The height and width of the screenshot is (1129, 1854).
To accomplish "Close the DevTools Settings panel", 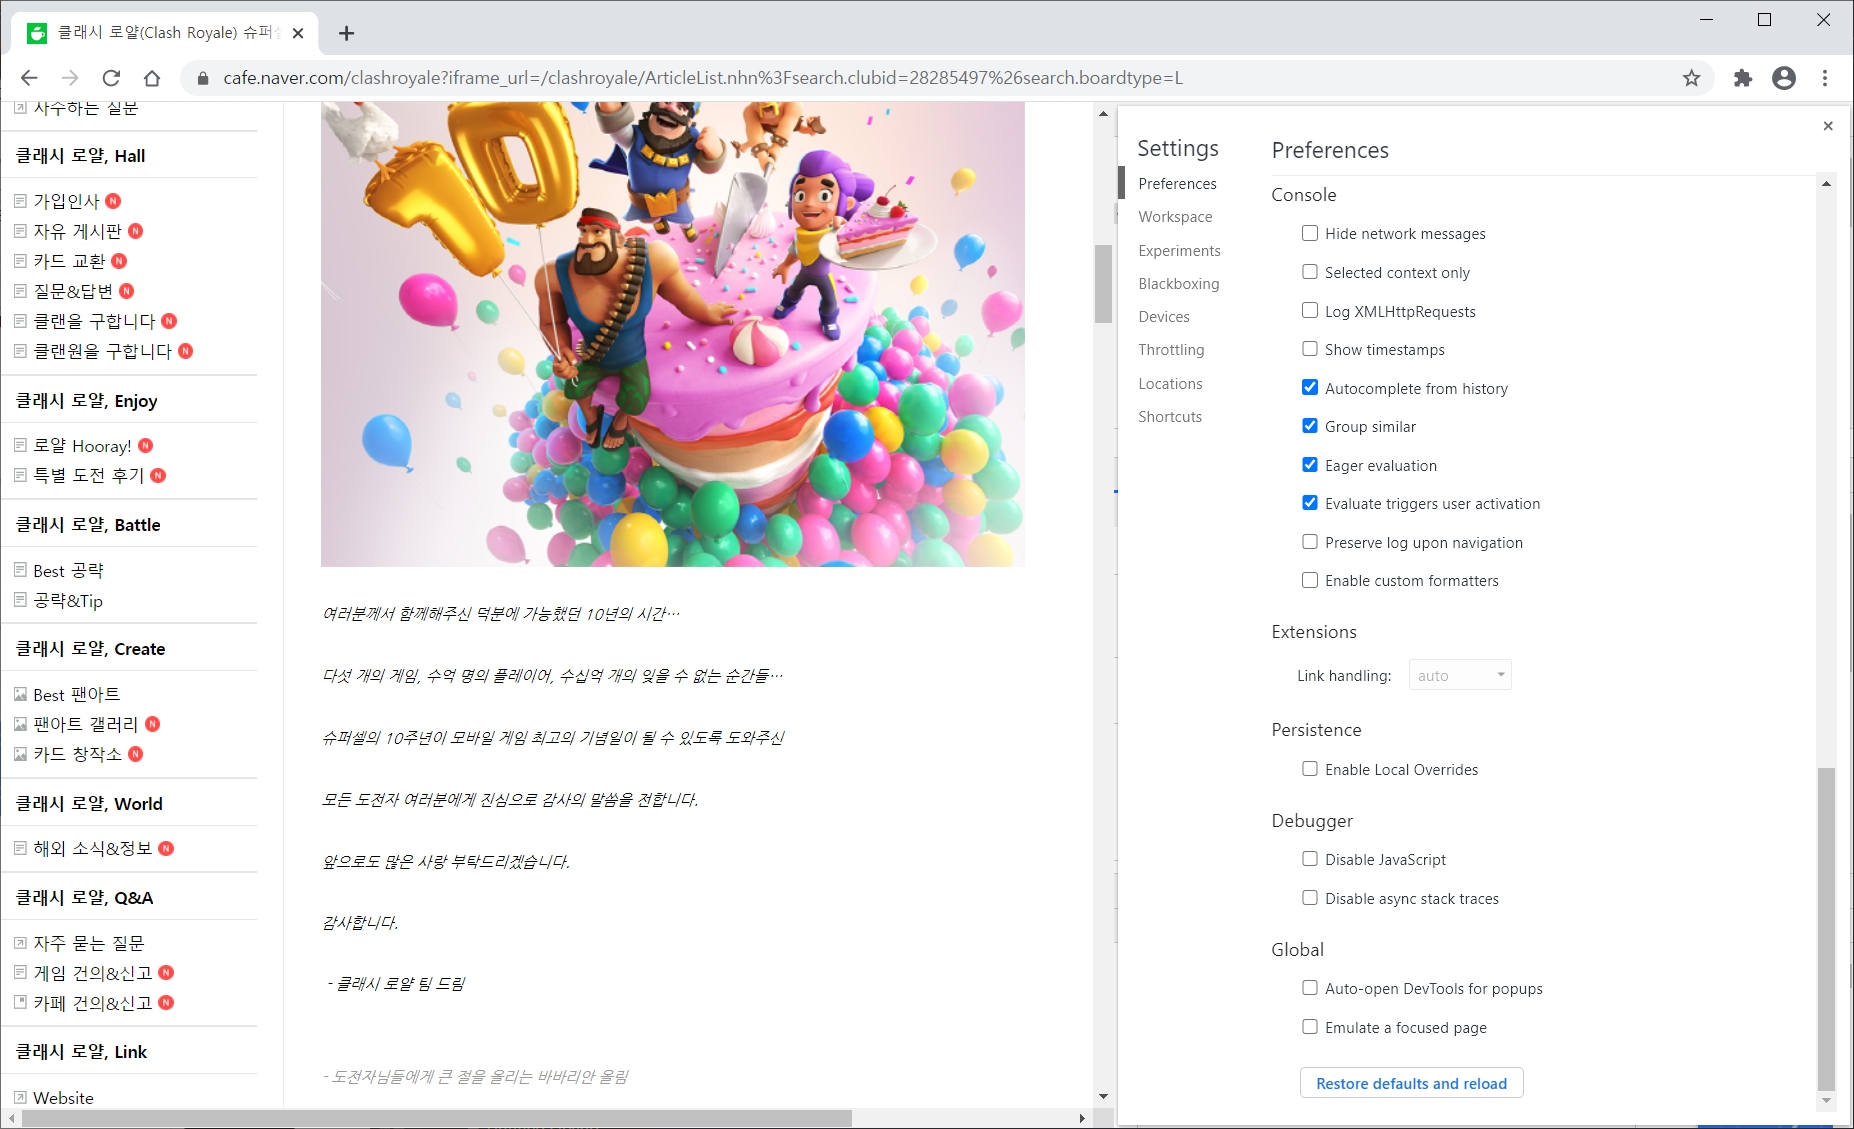I will point(1828,126).
